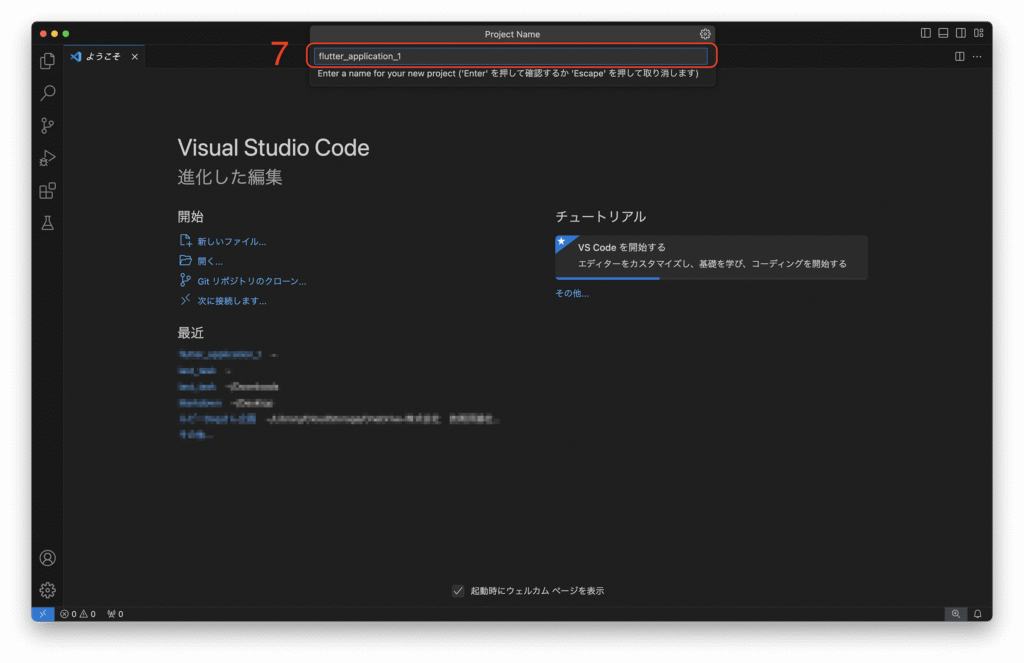
Task: Open the Explorer view in the activity bar
Action: (x=48, y=61)
